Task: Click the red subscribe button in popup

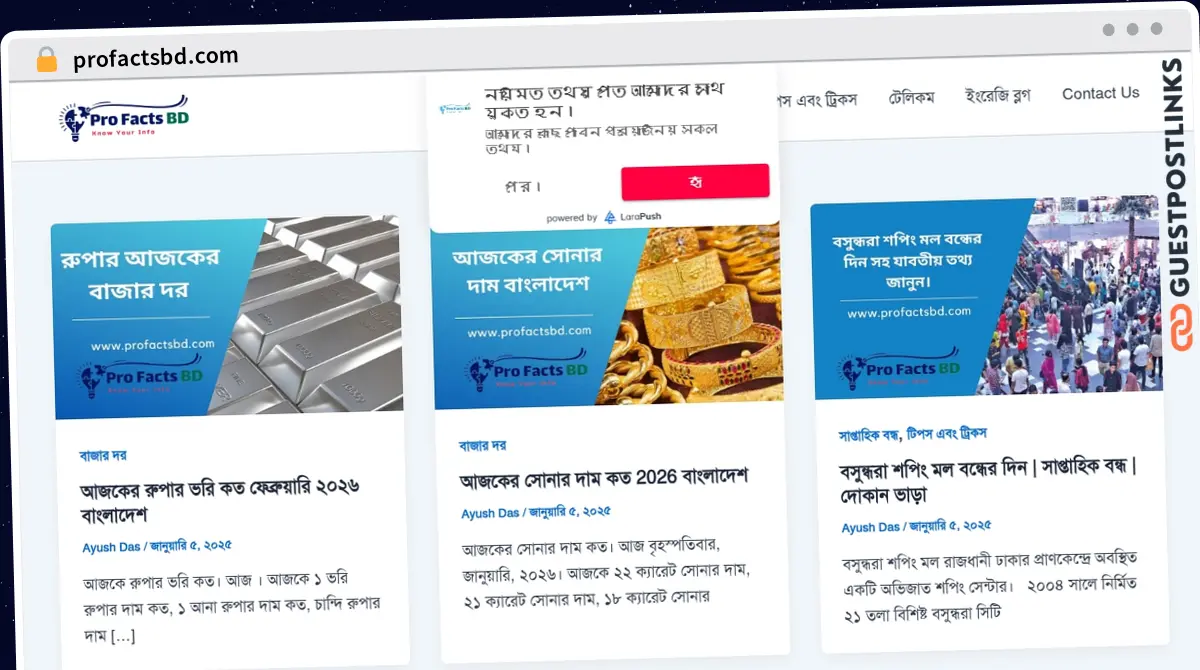Action: 695,182
